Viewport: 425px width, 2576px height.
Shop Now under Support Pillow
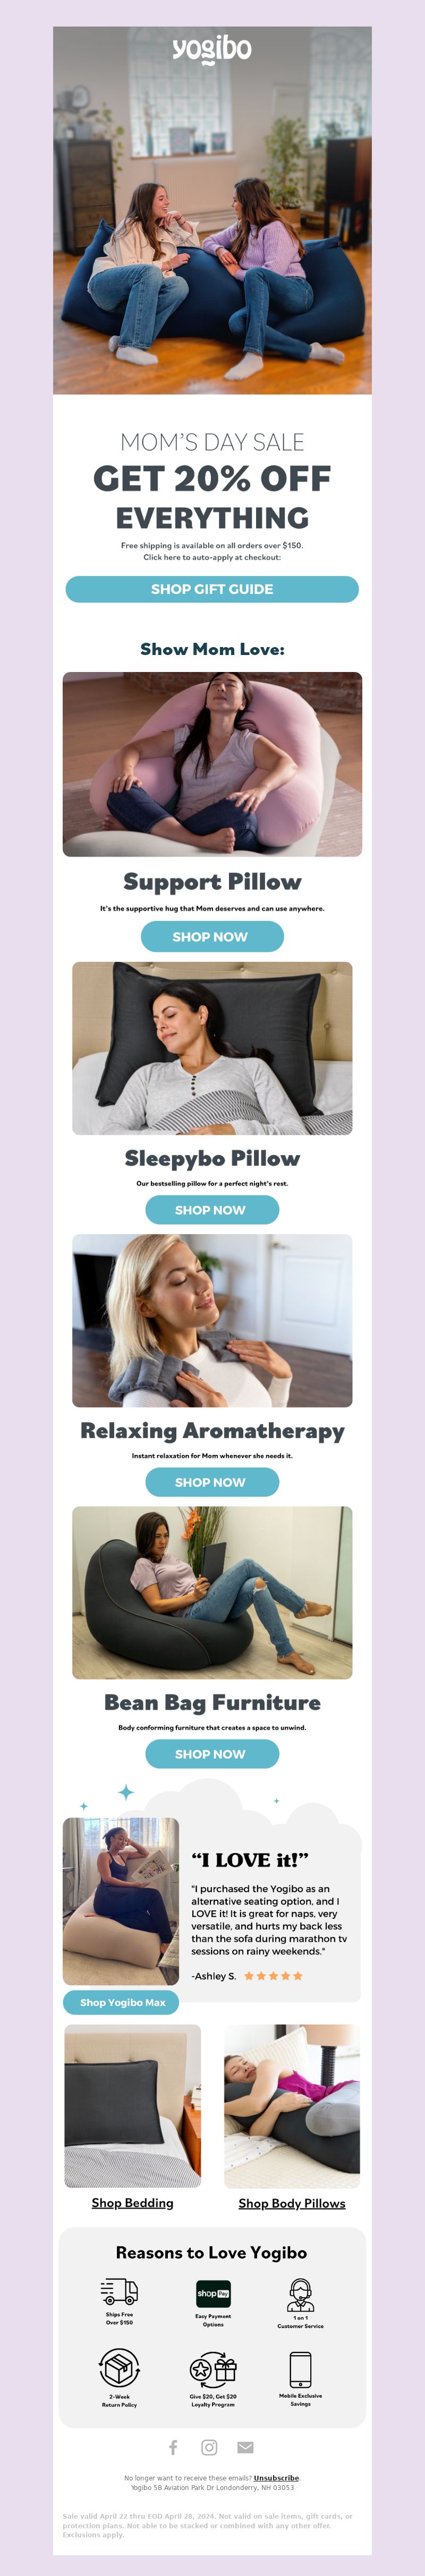pyautogui.click(x=212, y=936)
